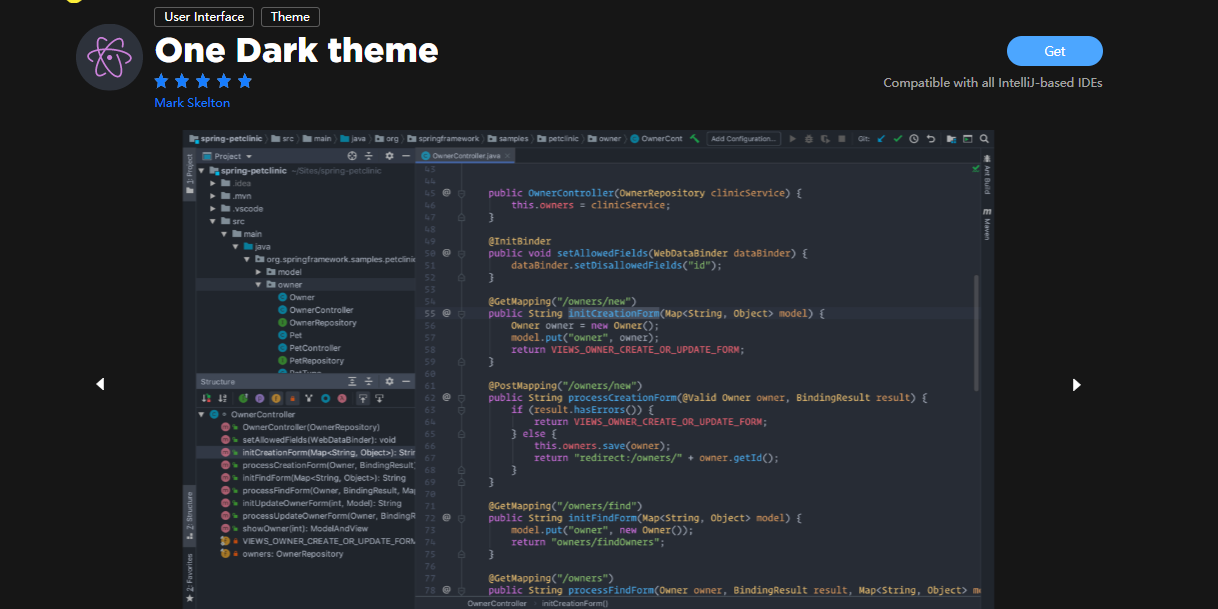The height and width of the screenshot is (609, 1218).
Task: Open the Maven side tab
Action: [x=987, y=225]
